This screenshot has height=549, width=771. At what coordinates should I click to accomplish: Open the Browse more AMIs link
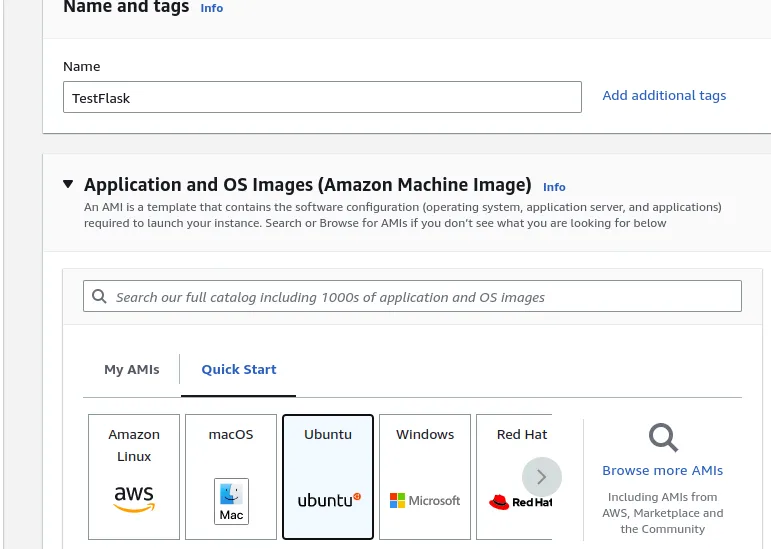pyautogui.click(x=662, y=470)
